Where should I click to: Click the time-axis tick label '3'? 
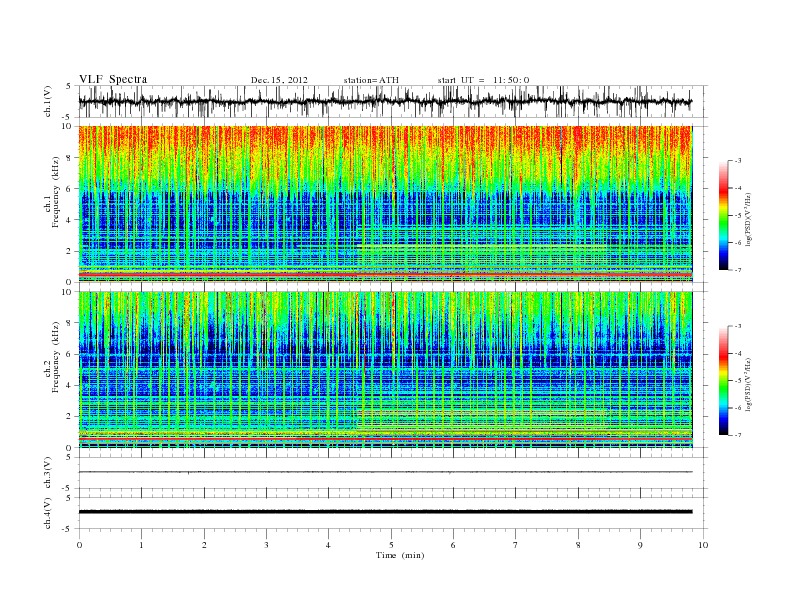(266, 545)
